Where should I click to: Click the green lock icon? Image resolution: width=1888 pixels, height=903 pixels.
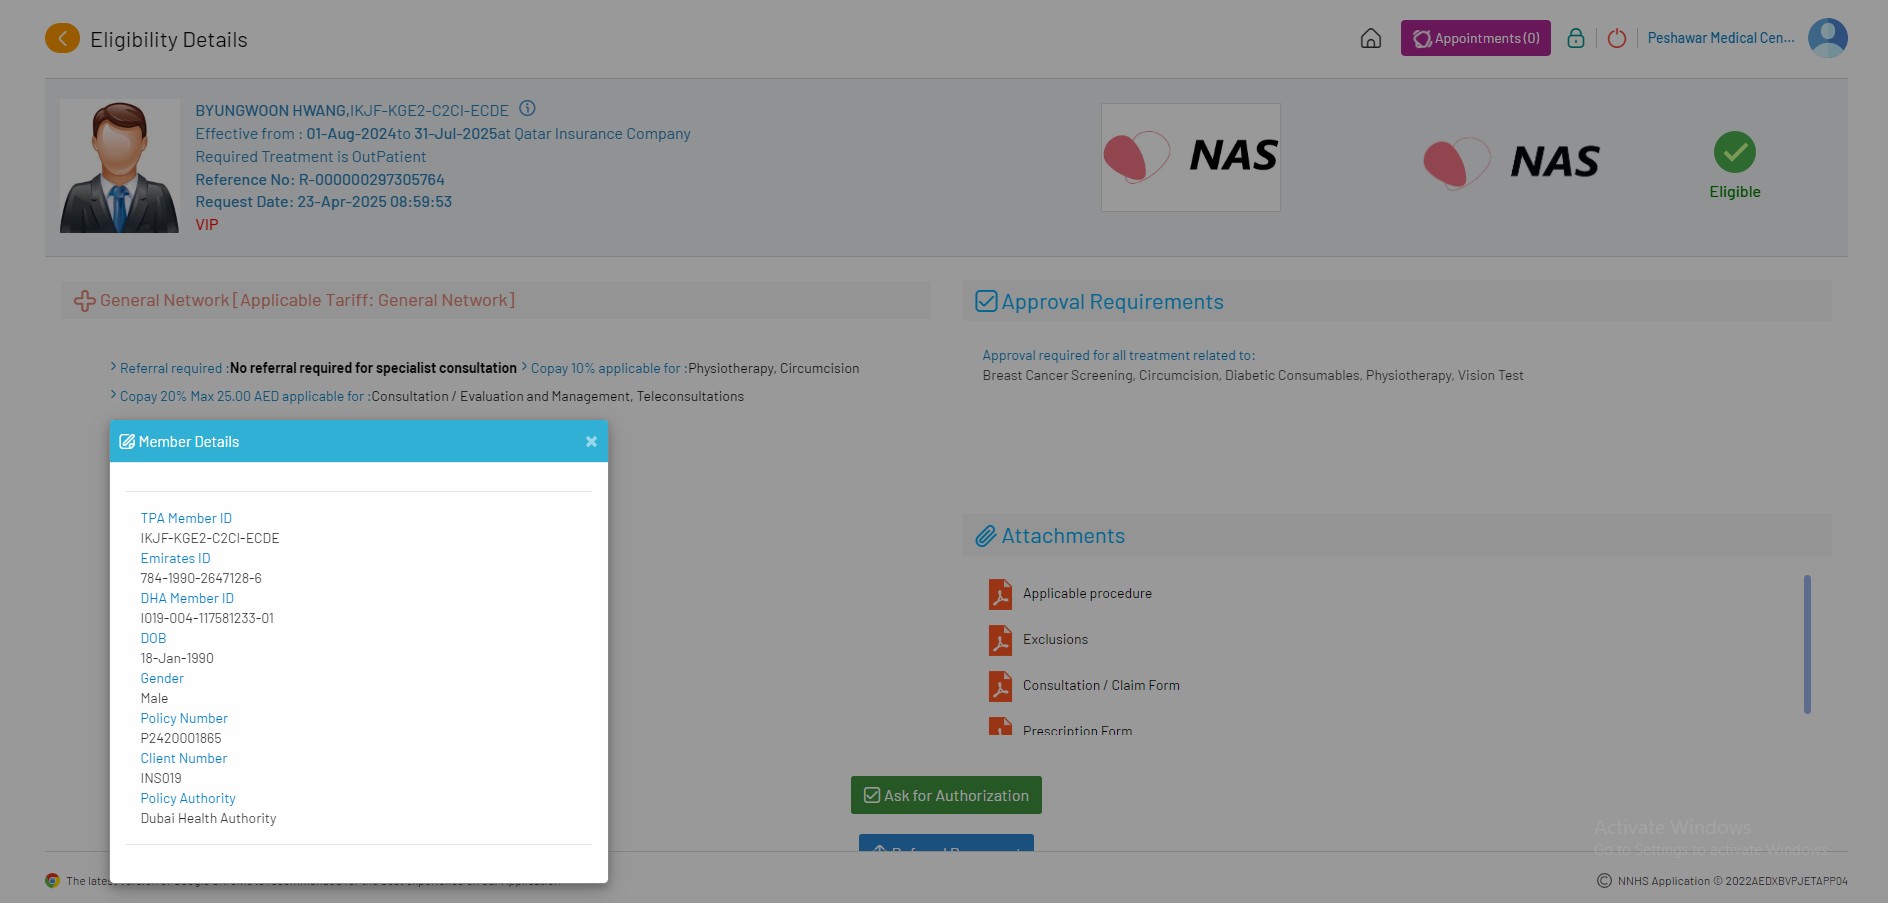(x=1575, y=39)
